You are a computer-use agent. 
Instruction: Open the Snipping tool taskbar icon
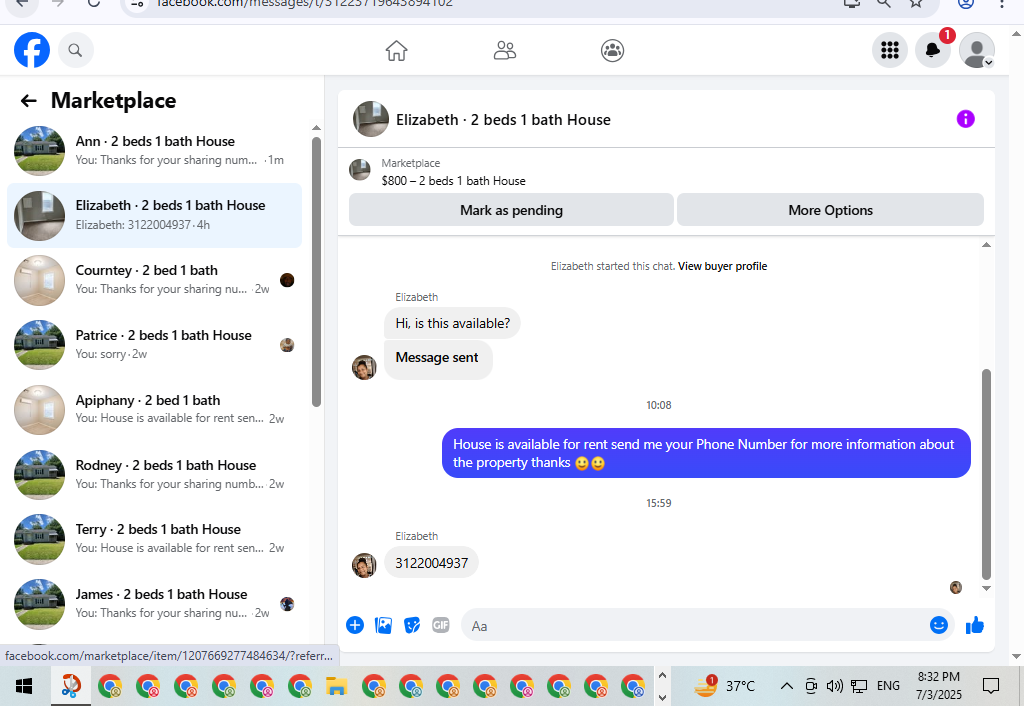click(71, 686)
